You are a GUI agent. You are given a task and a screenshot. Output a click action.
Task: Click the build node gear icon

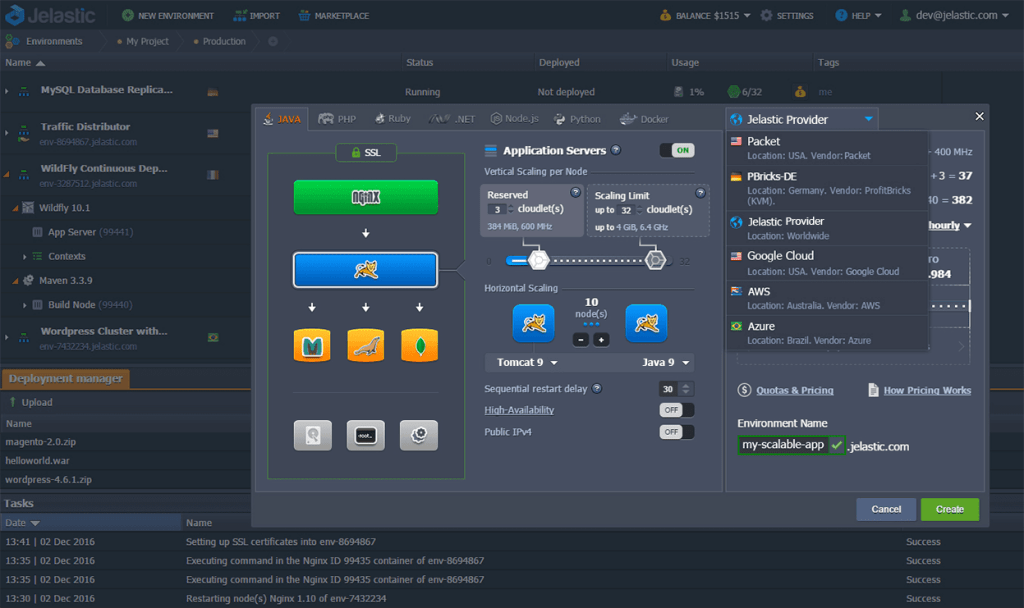[419, 435]
